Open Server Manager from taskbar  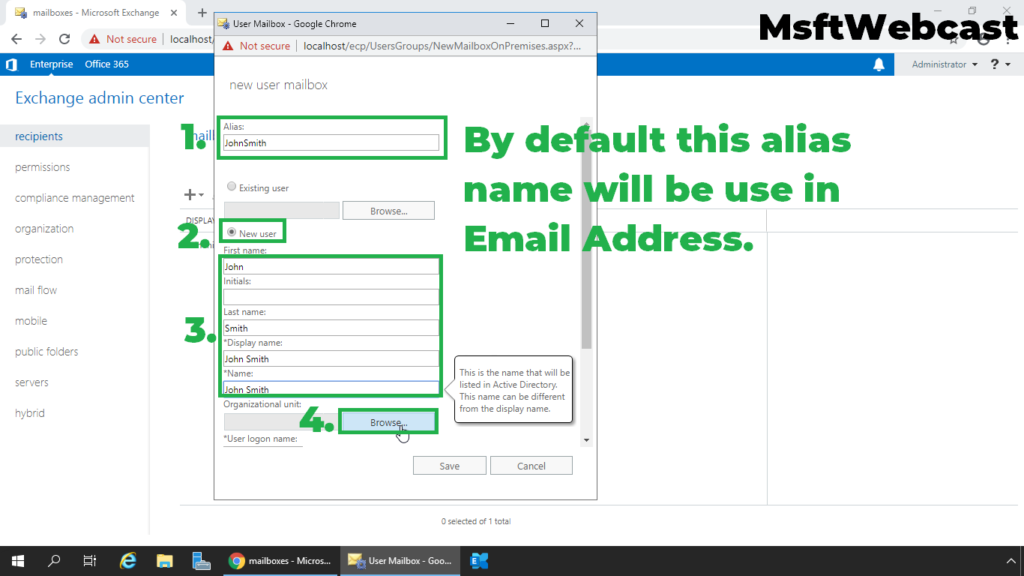201,561
